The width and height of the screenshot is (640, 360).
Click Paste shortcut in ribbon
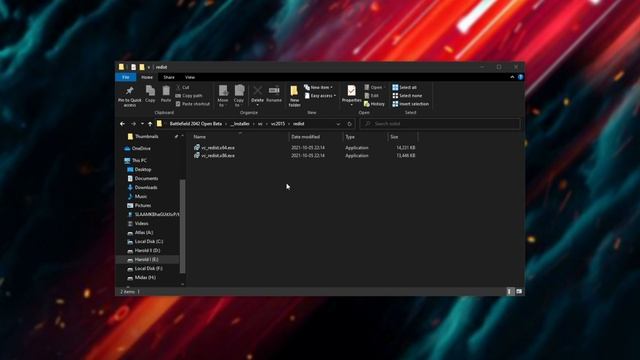[193, 104]
